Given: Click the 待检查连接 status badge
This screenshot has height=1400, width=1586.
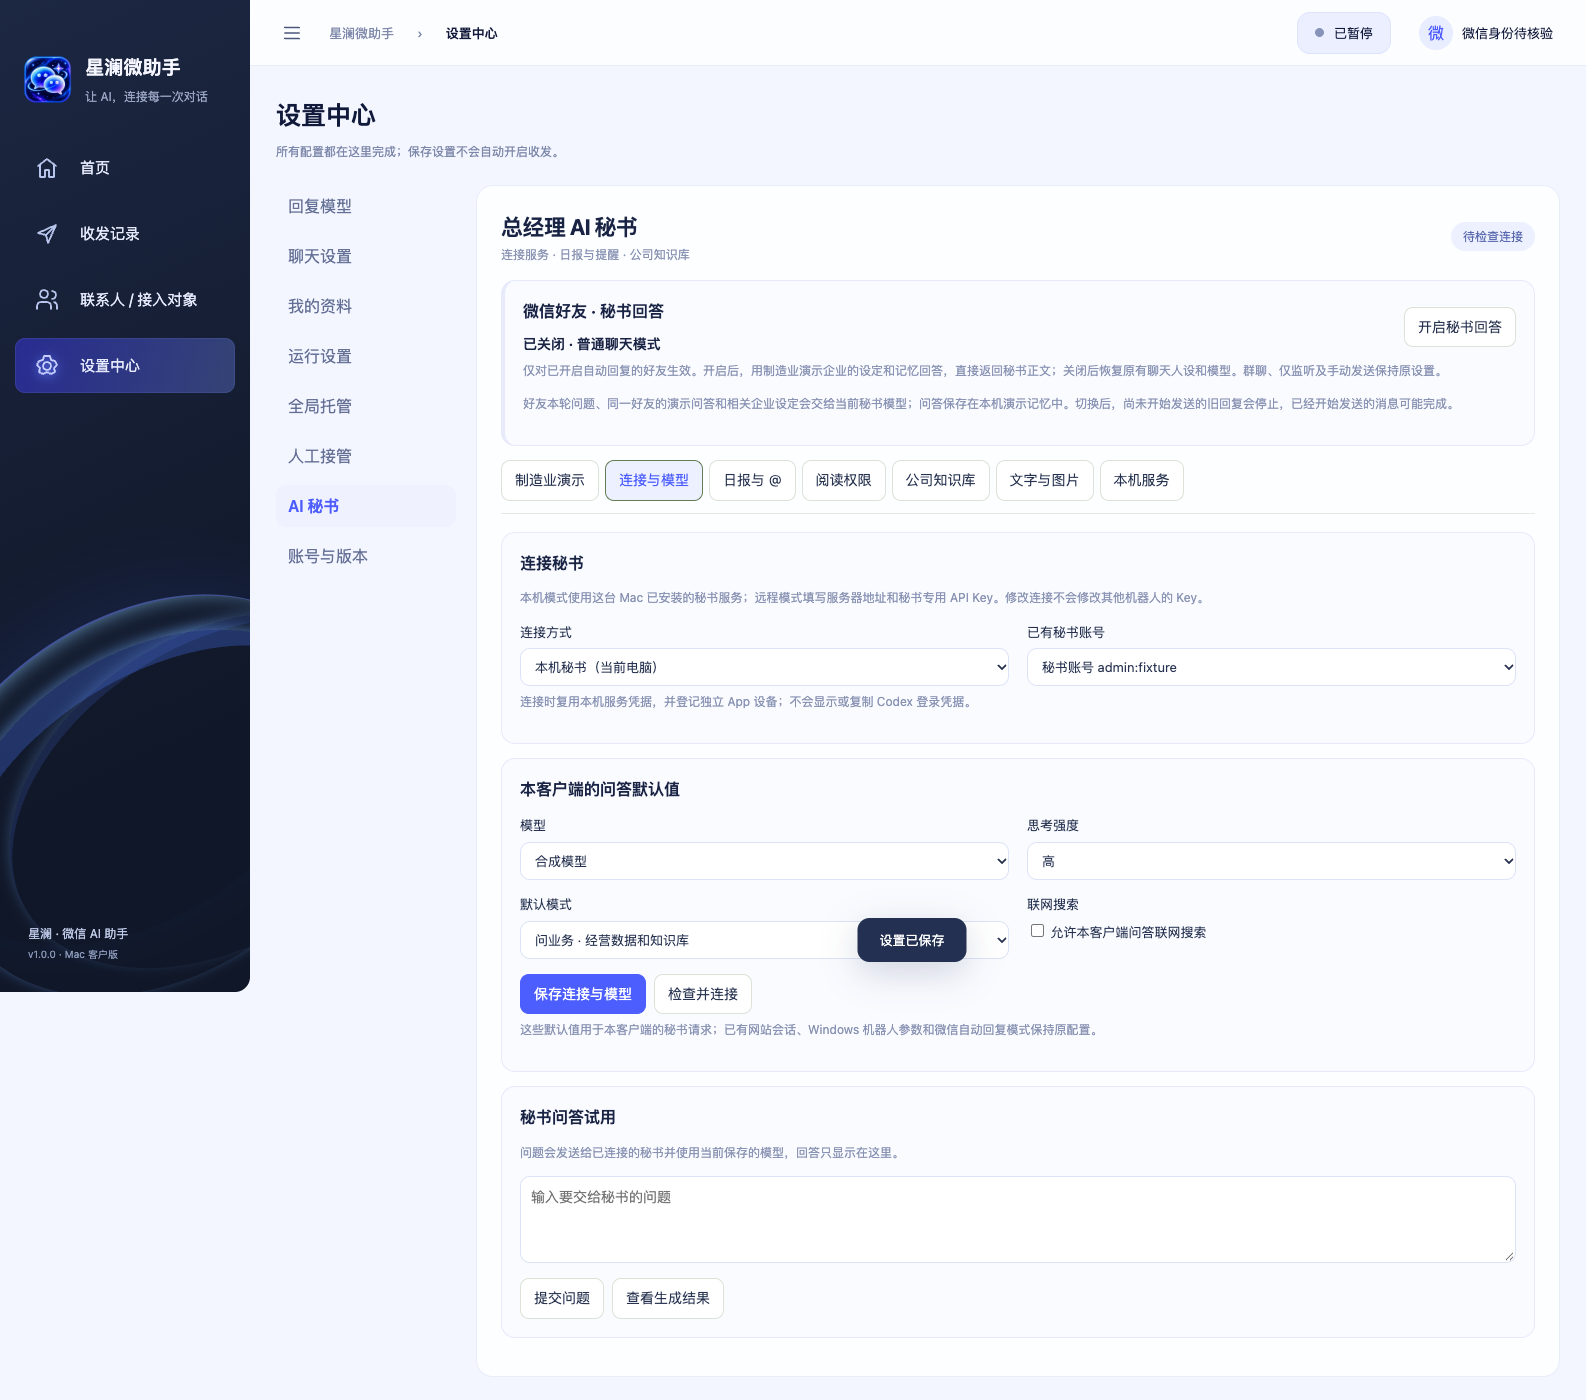Looking at the screenshot, I should click(x=1493, y=237).
